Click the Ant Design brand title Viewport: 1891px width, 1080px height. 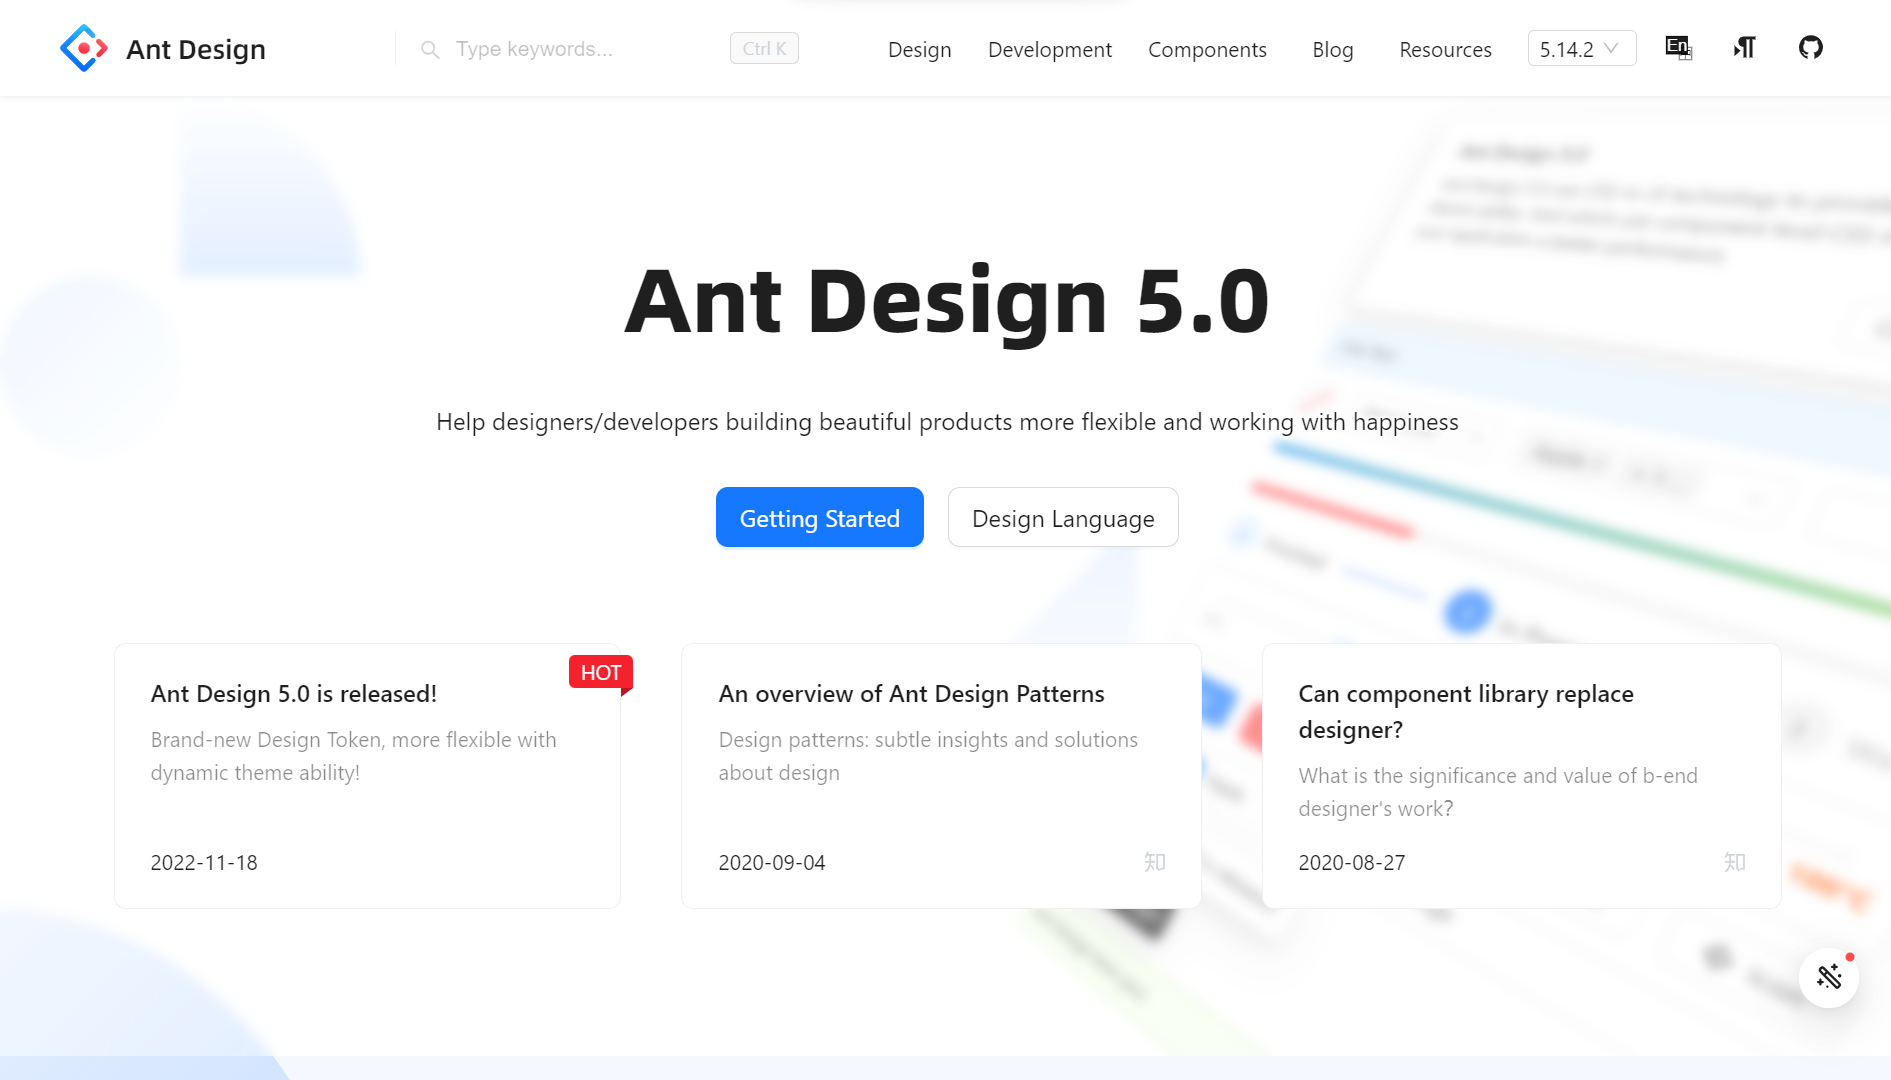pyautogui.click(x=196, y=49)
